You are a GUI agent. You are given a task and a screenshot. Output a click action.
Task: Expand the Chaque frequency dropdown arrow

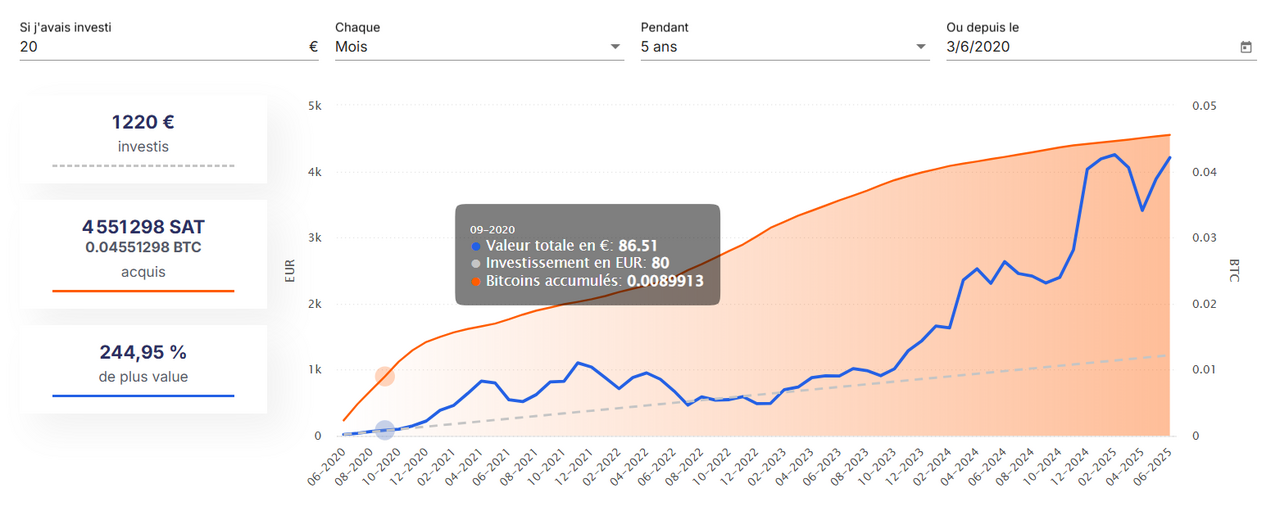614,47
